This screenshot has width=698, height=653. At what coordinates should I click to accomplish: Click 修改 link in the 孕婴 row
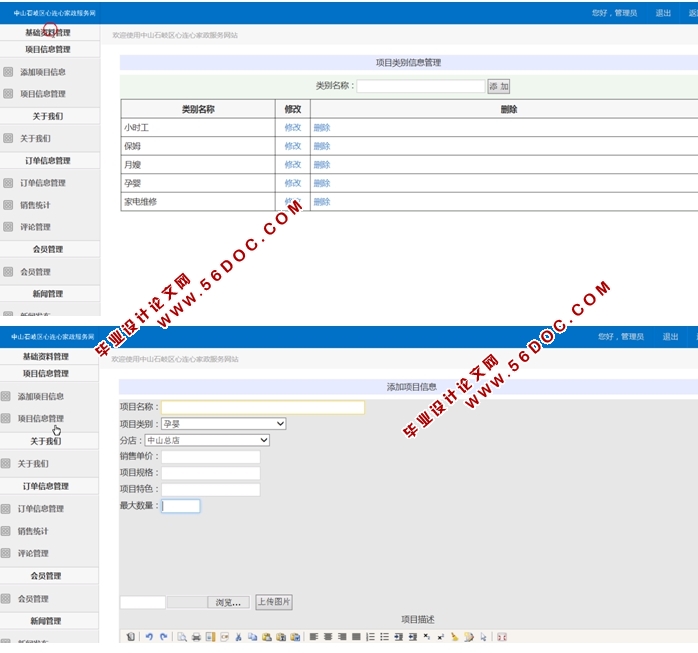coord(293,183)
